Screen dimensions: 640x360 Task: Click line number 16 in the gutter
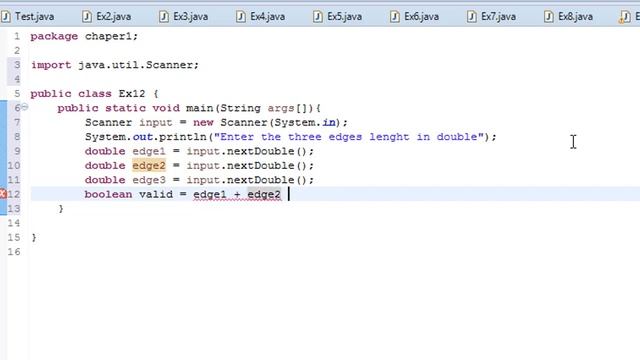tap(13, 251)
